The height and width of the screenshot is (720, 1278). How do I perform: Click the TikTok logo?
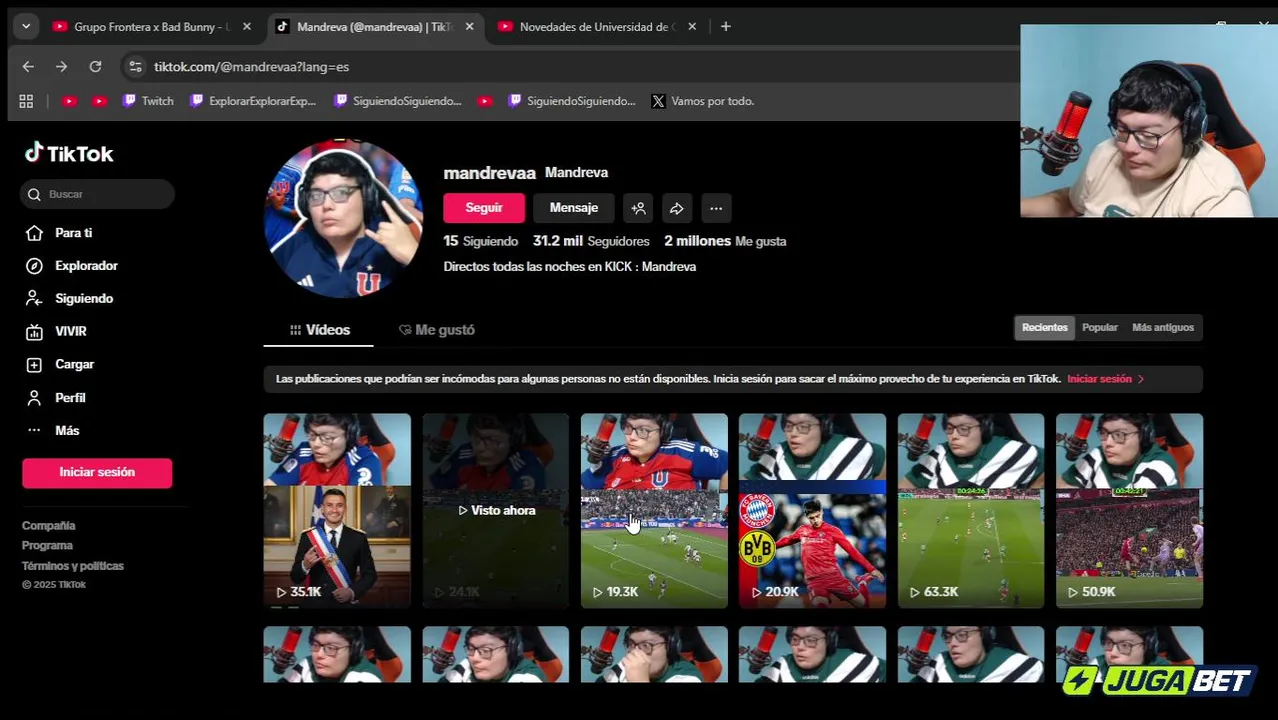coord(69,153)
